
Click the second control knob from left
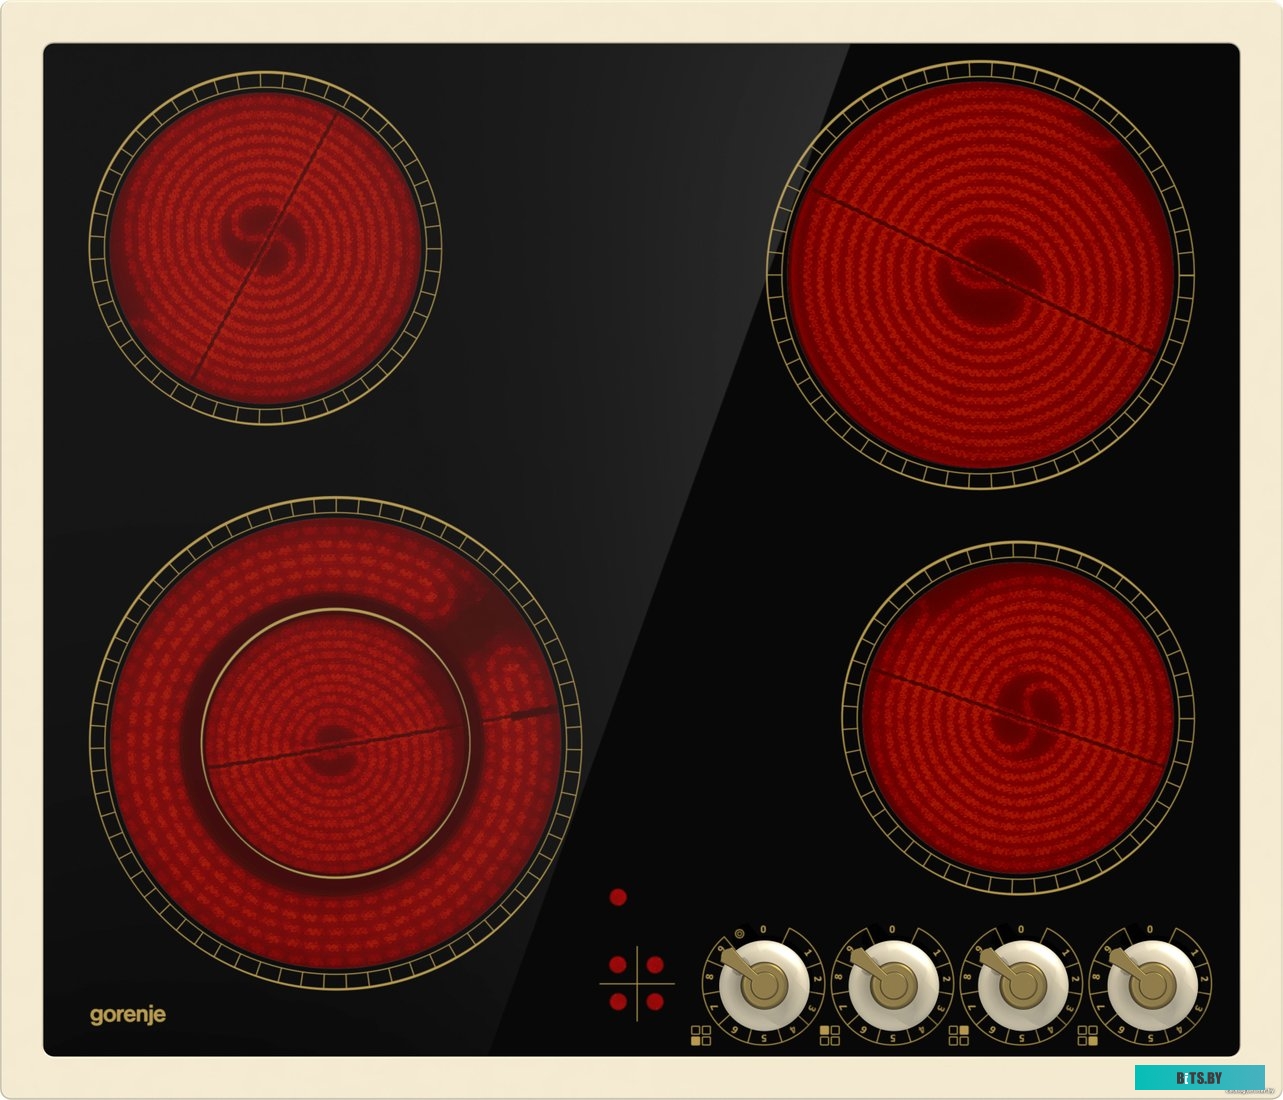point(891,986)
